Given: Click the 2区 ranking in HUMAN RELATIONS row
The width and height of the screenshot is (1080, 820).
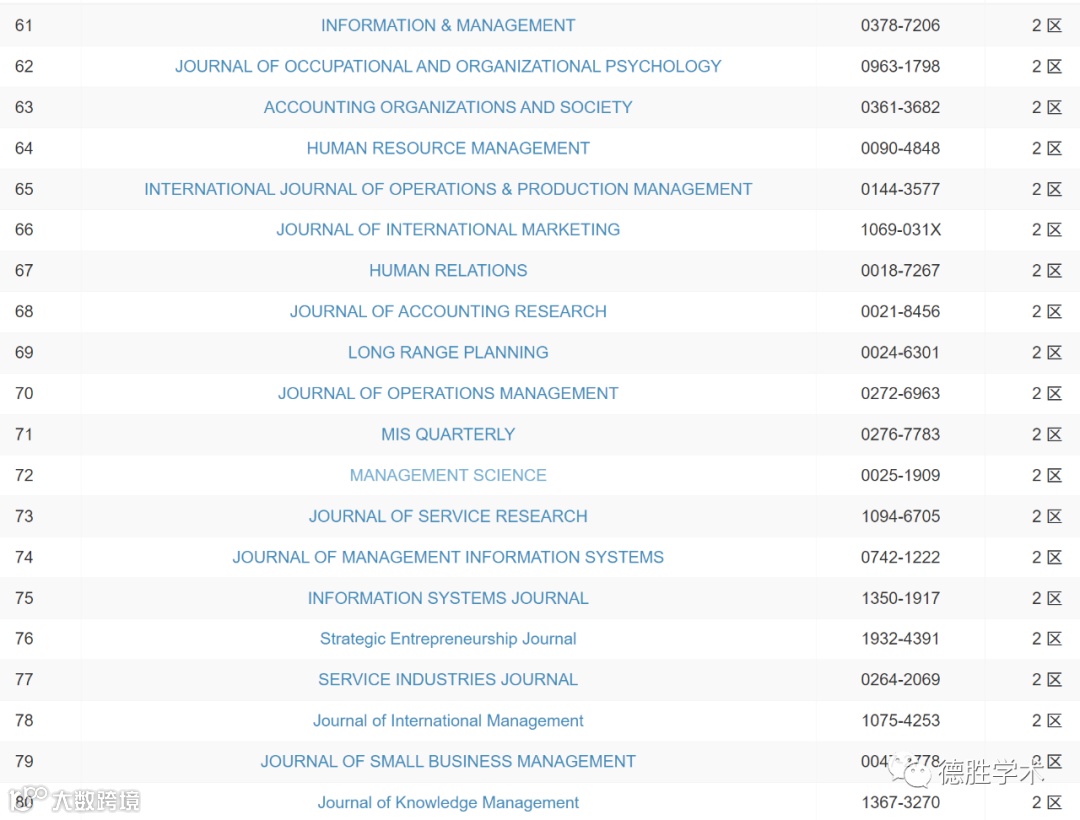Looking at the screenshot, I should click(1047, 271).
